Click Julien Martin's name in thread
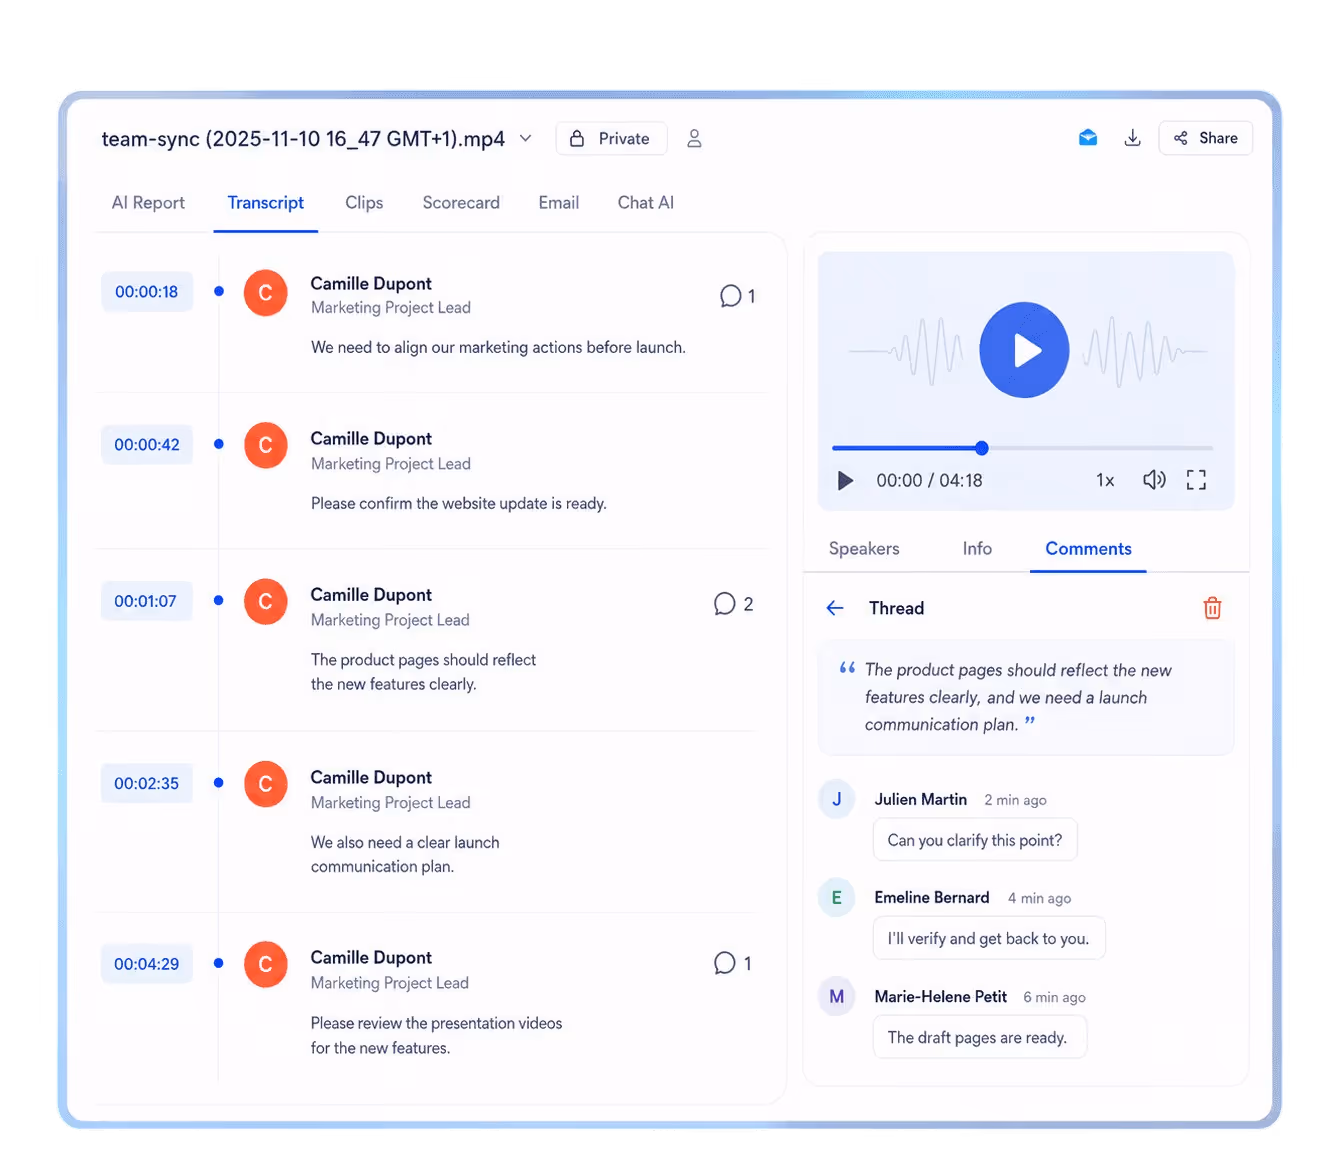This screenshot has height=1174, width=1340. (x=921, y=799)
